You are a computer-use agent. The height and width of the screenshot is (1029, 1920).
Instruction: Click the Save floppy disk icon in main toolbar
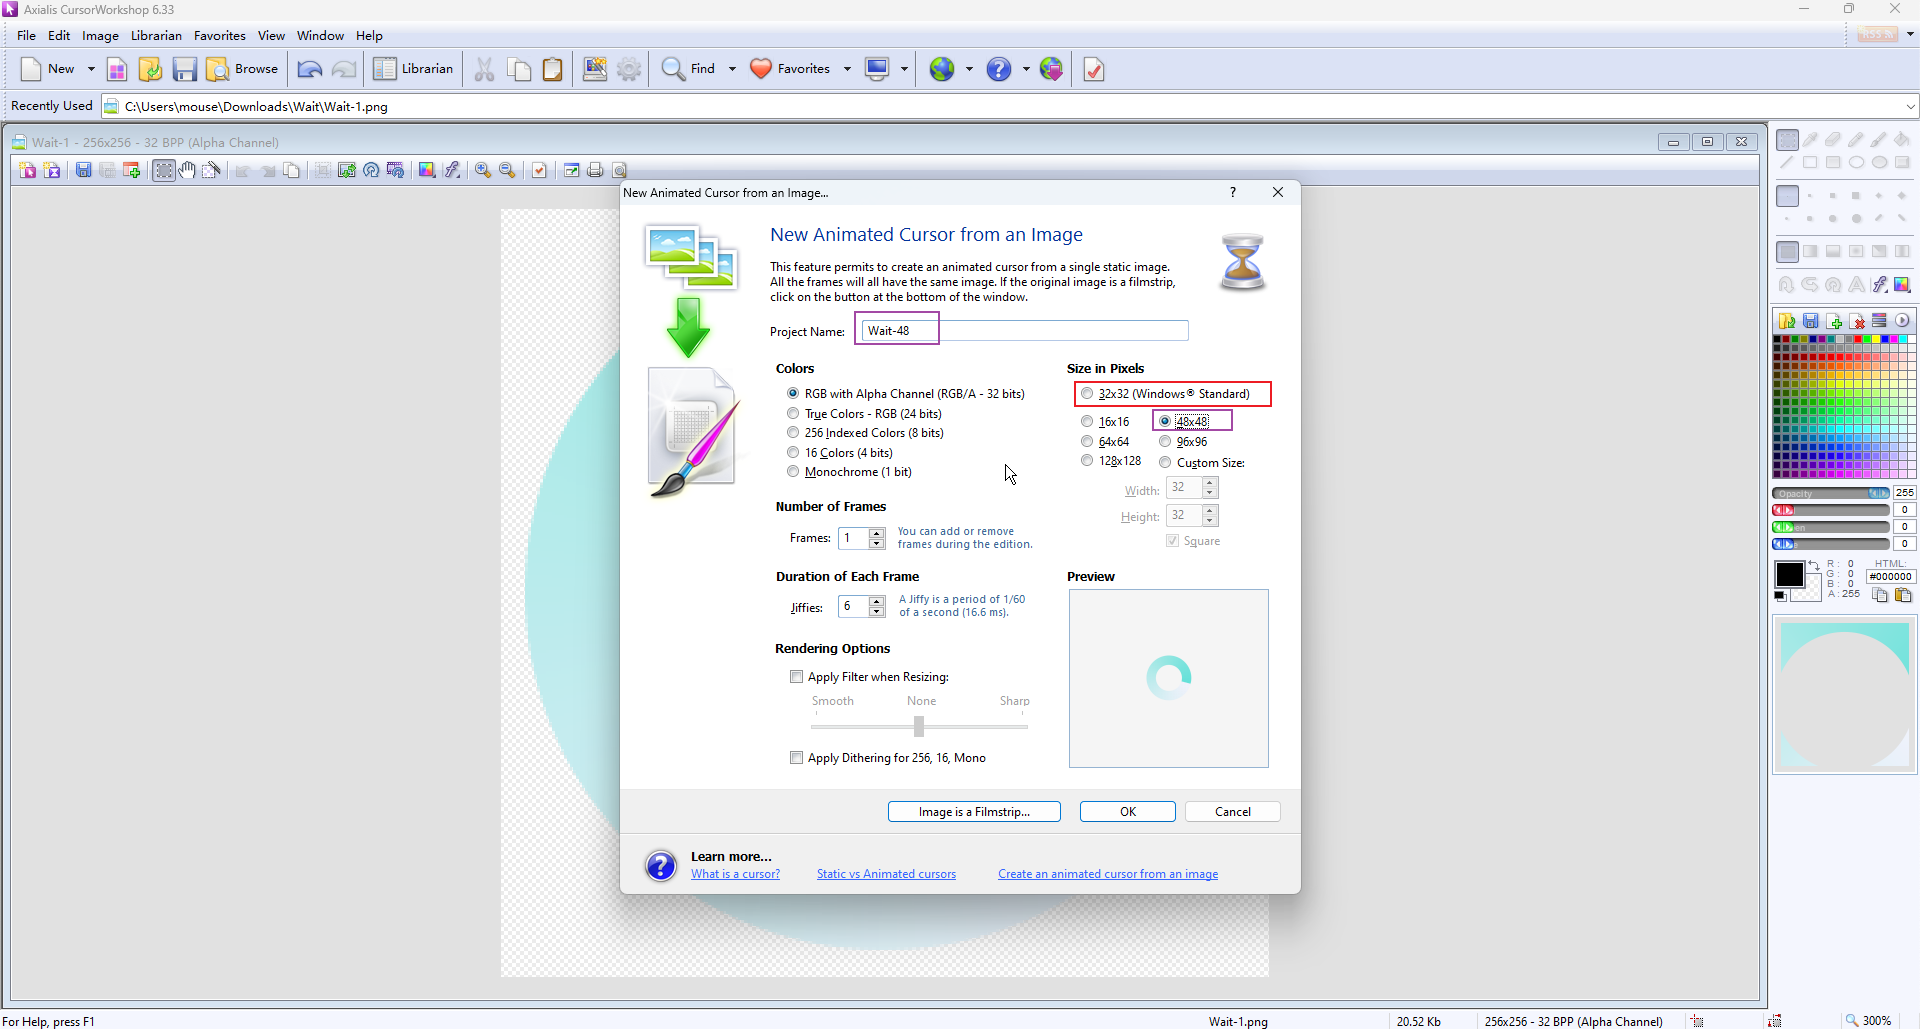(x=184, y=69)
